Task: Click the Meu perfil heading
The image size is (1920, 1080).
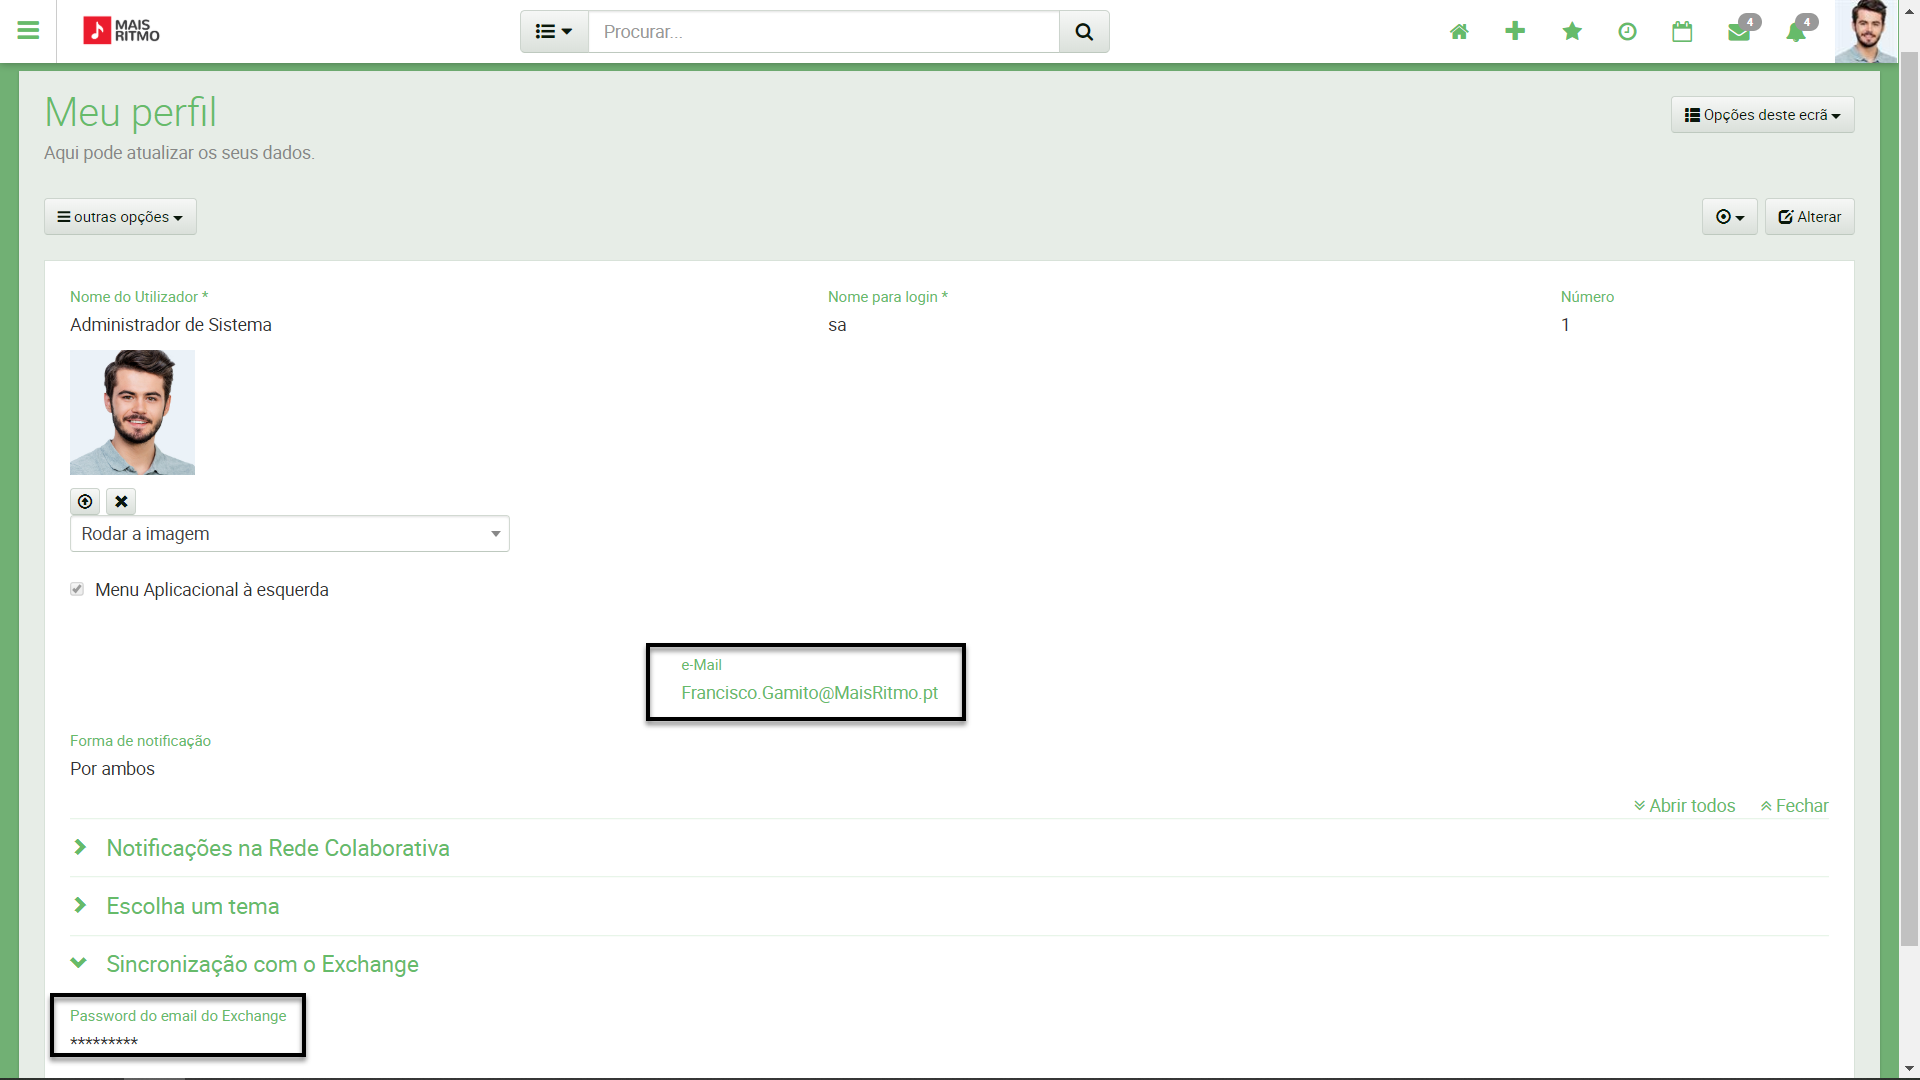Action: [x=130, y=112]
